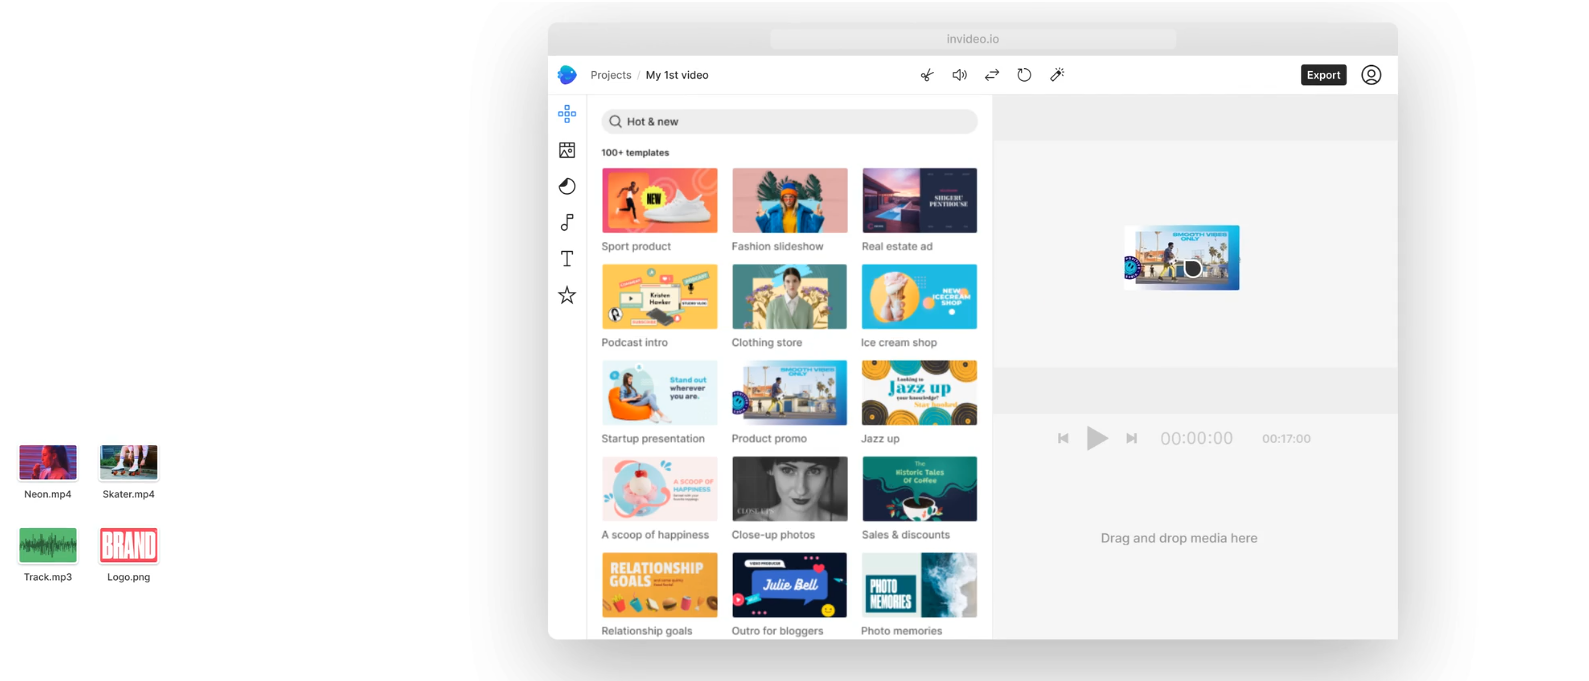Open the star favorites panel in sidebar
This screenshot has height=681, width=1589.
tap(567, 295)
